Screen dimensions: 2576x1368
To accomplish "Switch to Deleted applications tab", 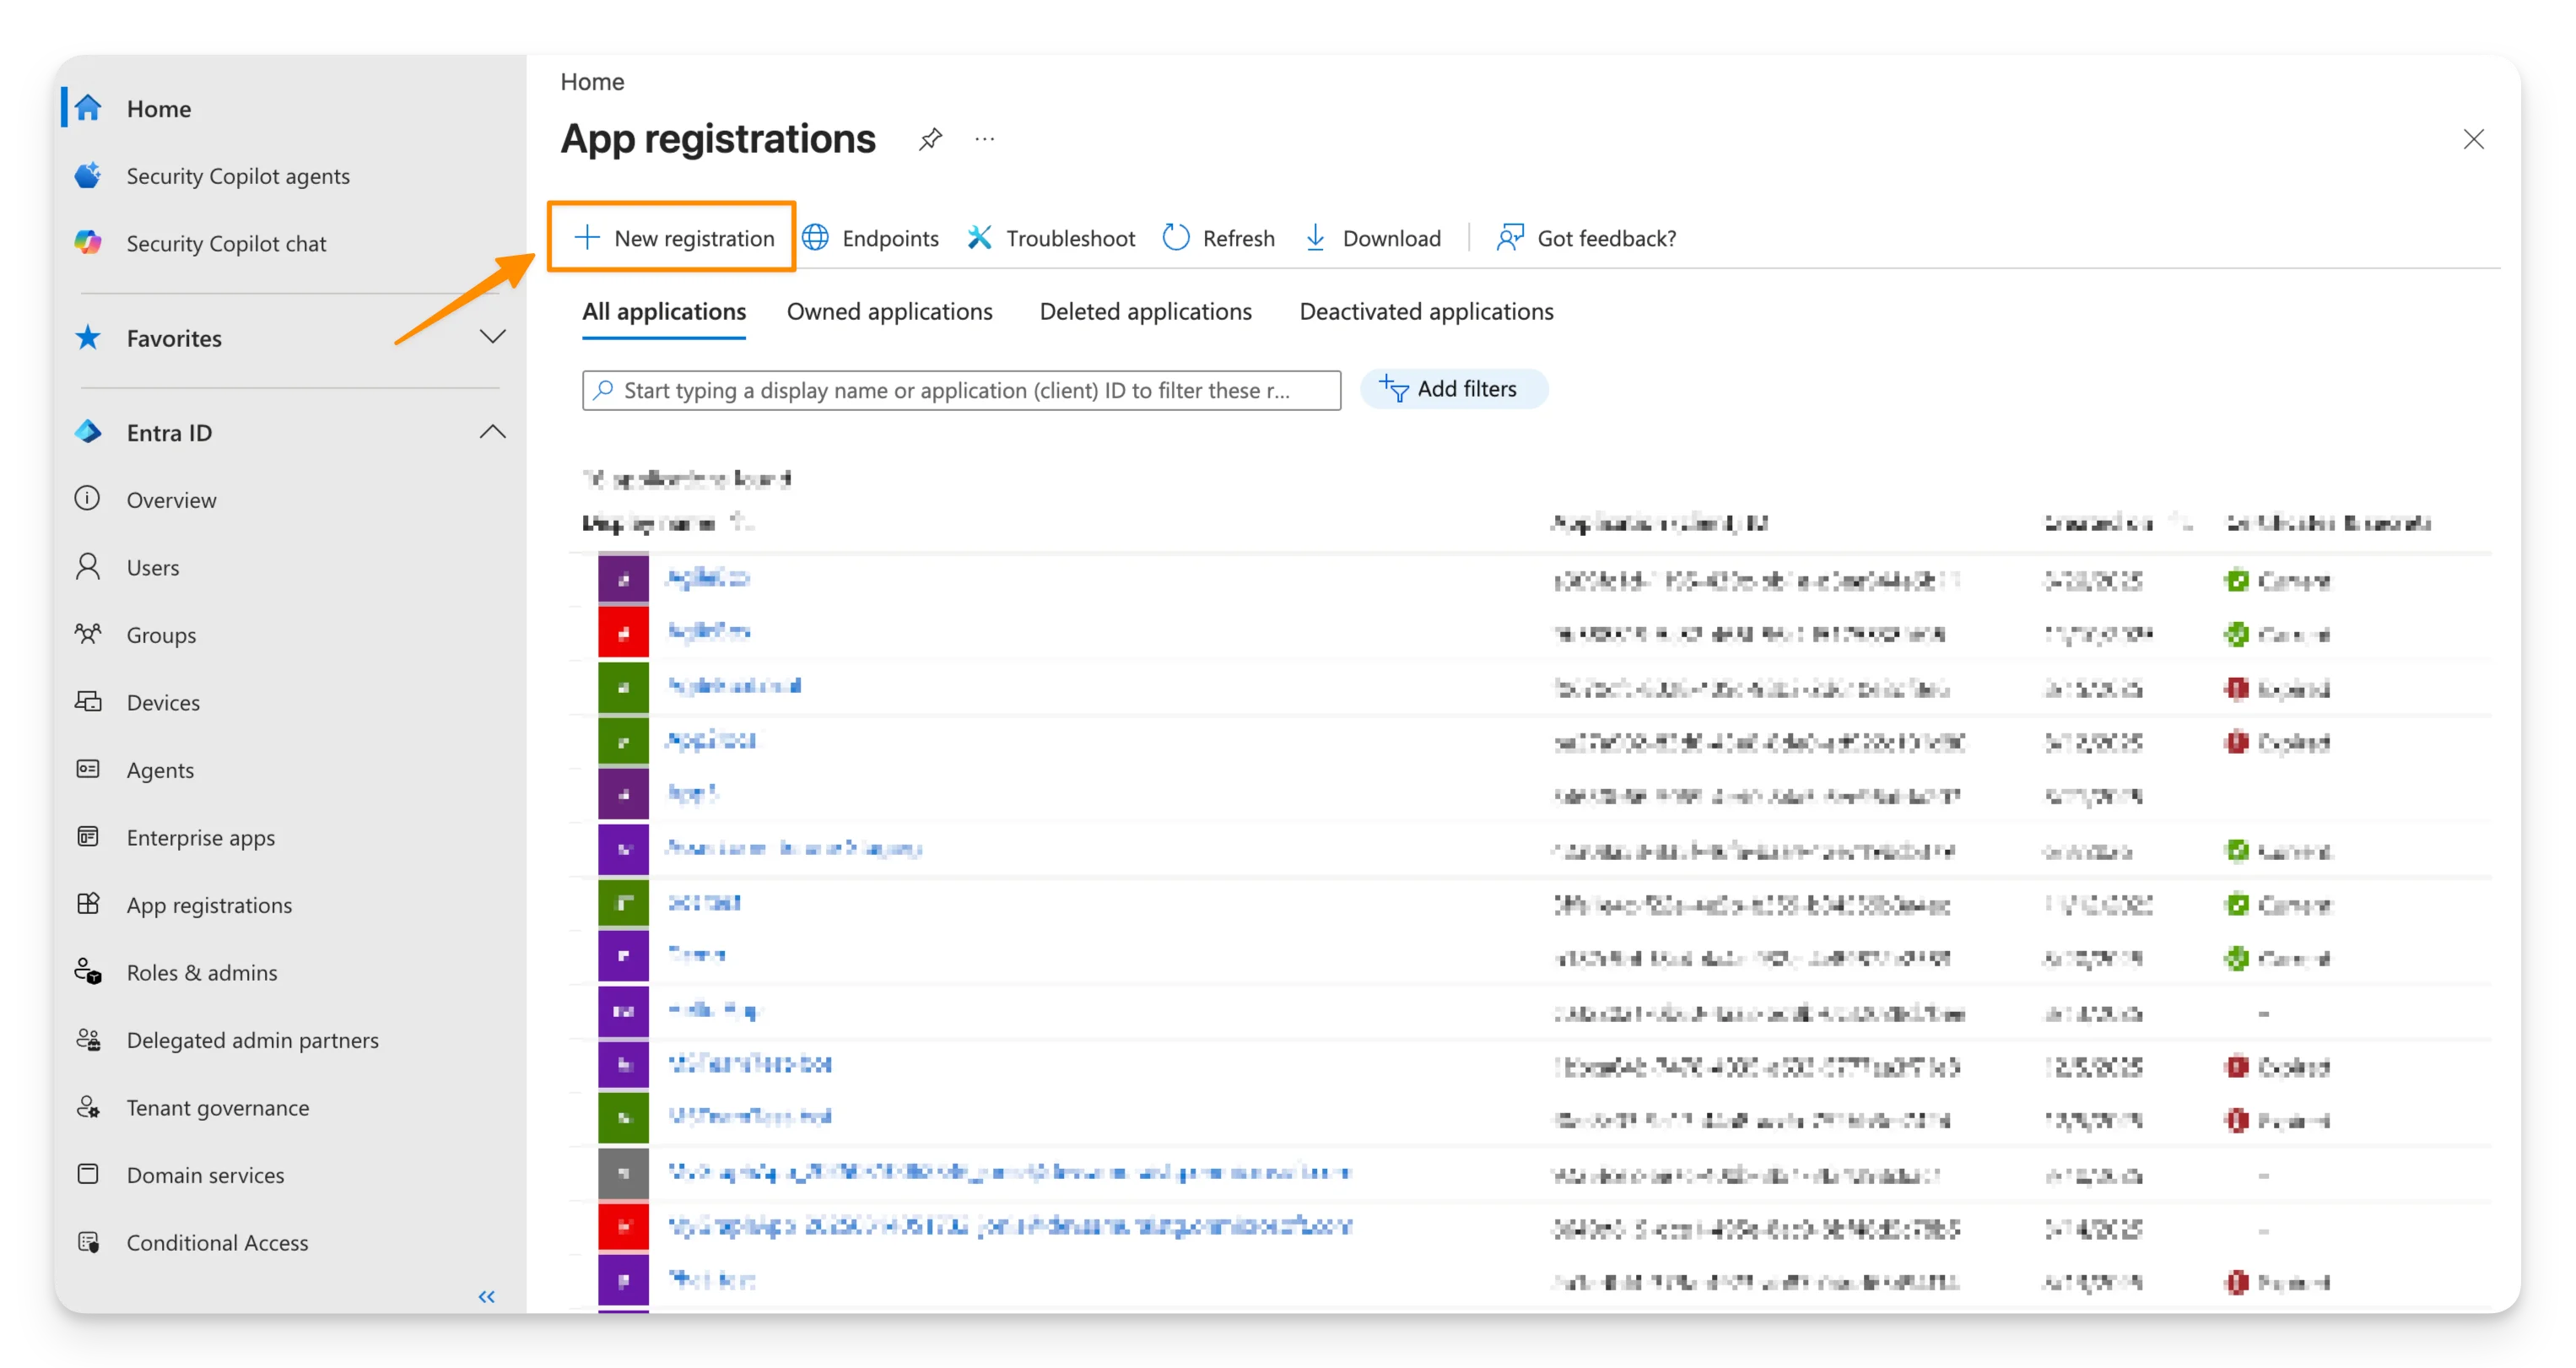I will point(1145,312).
